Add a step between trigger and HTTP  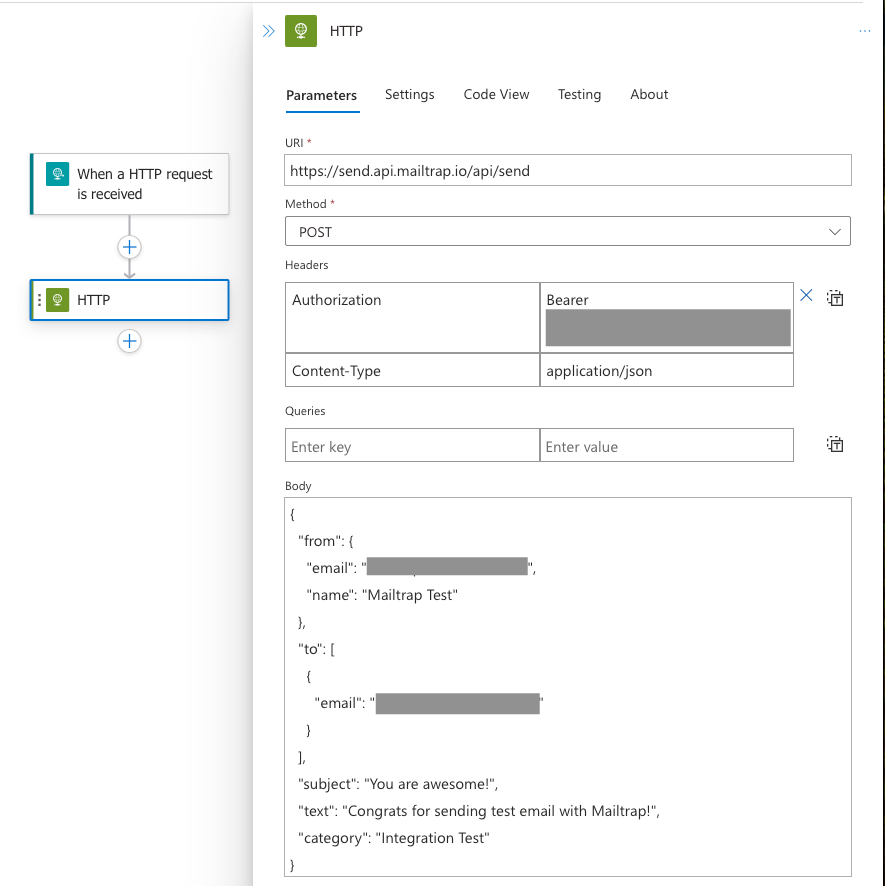[x=129, y=247]
